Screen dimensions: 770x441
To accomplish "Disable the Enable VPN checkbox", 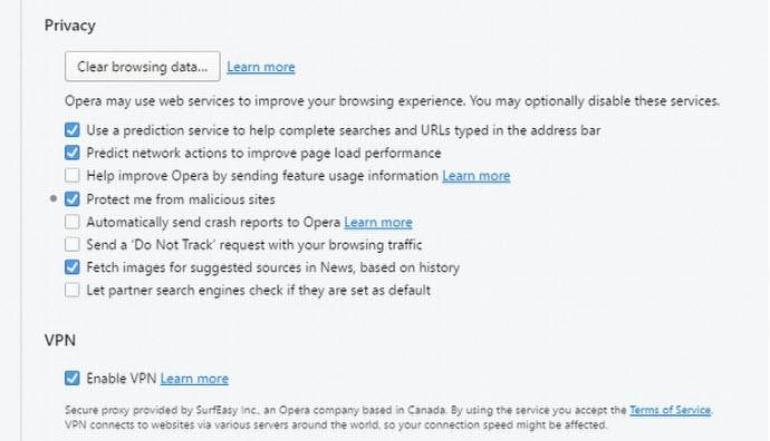I will tap(71, 378).
